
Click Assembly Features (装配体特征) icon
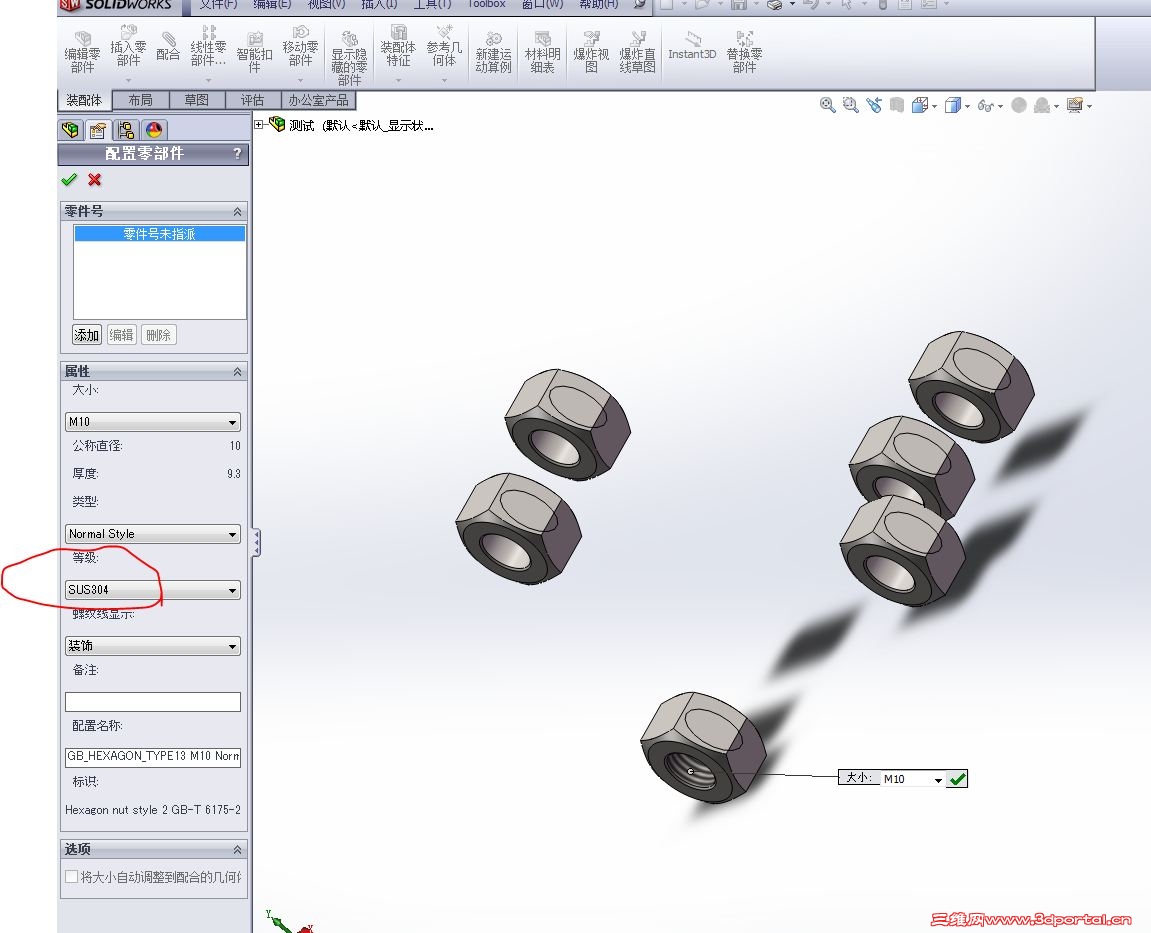pyautogui.click(x=398, y=46)
